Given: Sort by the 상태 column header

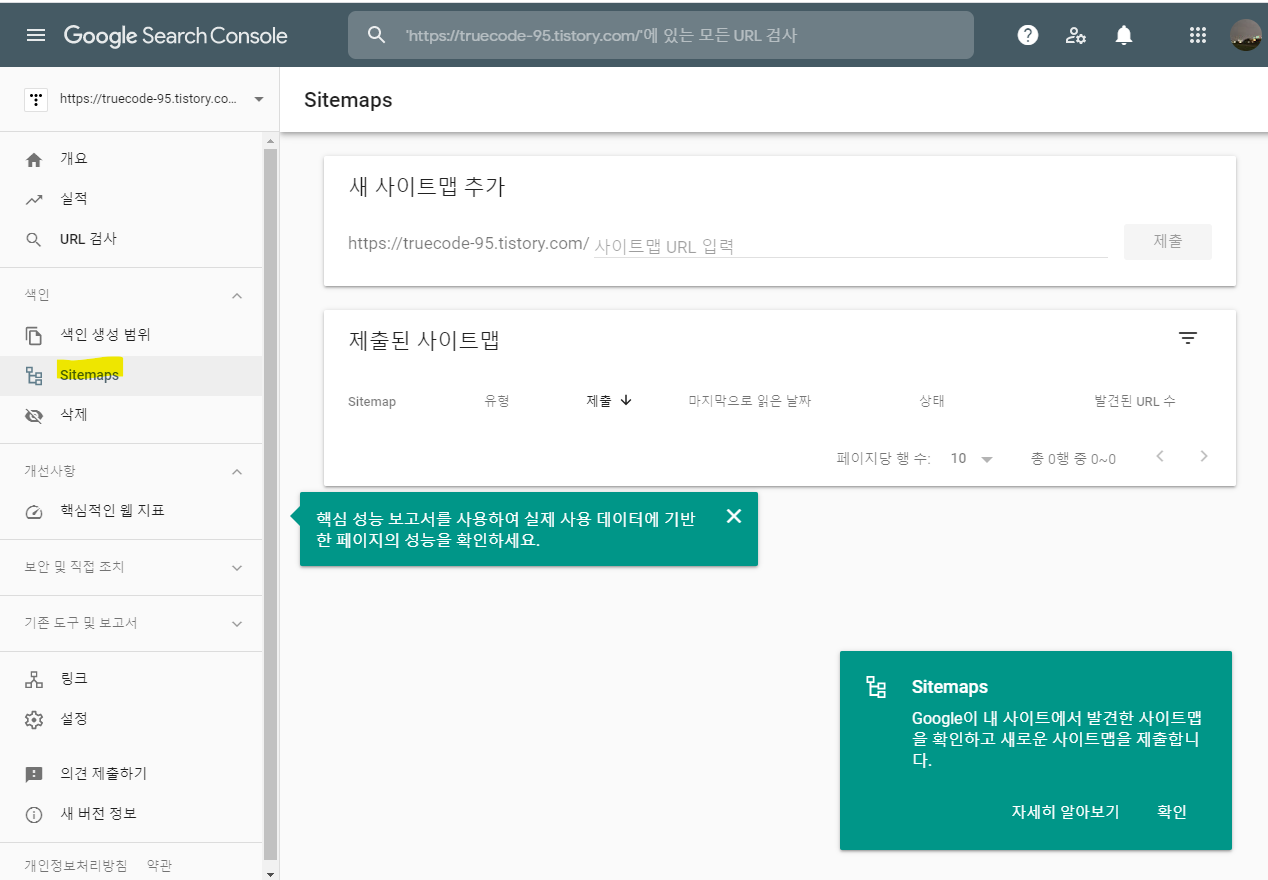Looking at the screenshot, I should pyautogui.click(x=932, y=401).
